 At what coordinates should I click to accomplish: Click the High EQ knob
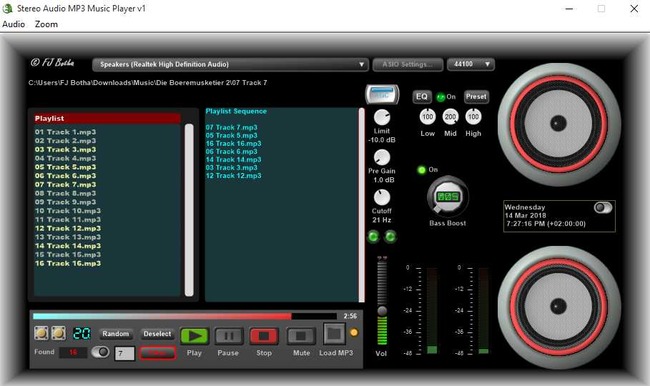point(473,117)
